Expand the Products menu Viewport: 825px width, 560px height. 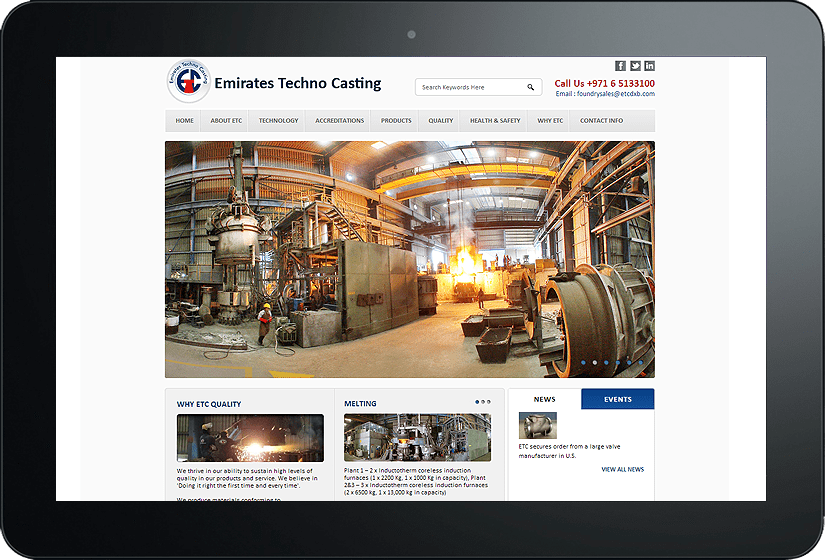(396, 121)
